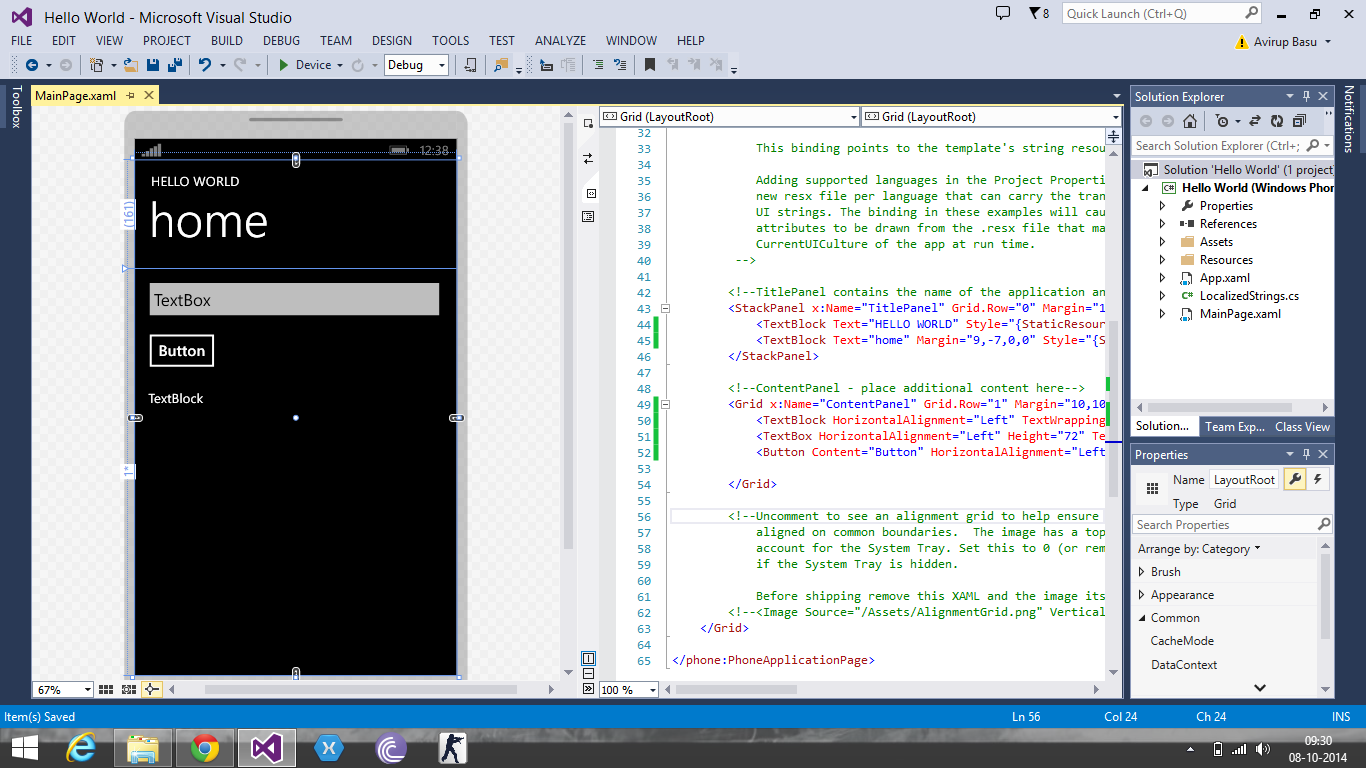Refresh the Solution Explorer tree
The image size is (1366, 768).
coord(1277,121)
